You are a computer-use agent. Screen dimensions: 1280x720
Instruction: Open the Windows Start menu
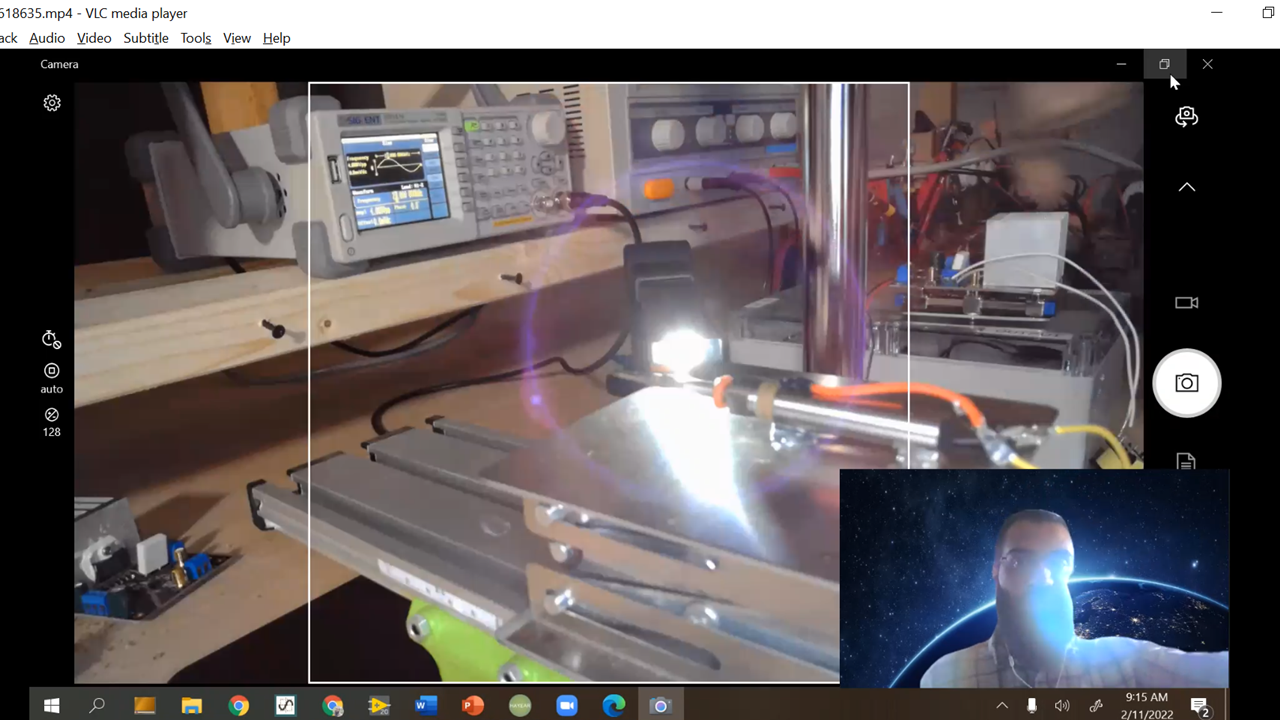52,706
